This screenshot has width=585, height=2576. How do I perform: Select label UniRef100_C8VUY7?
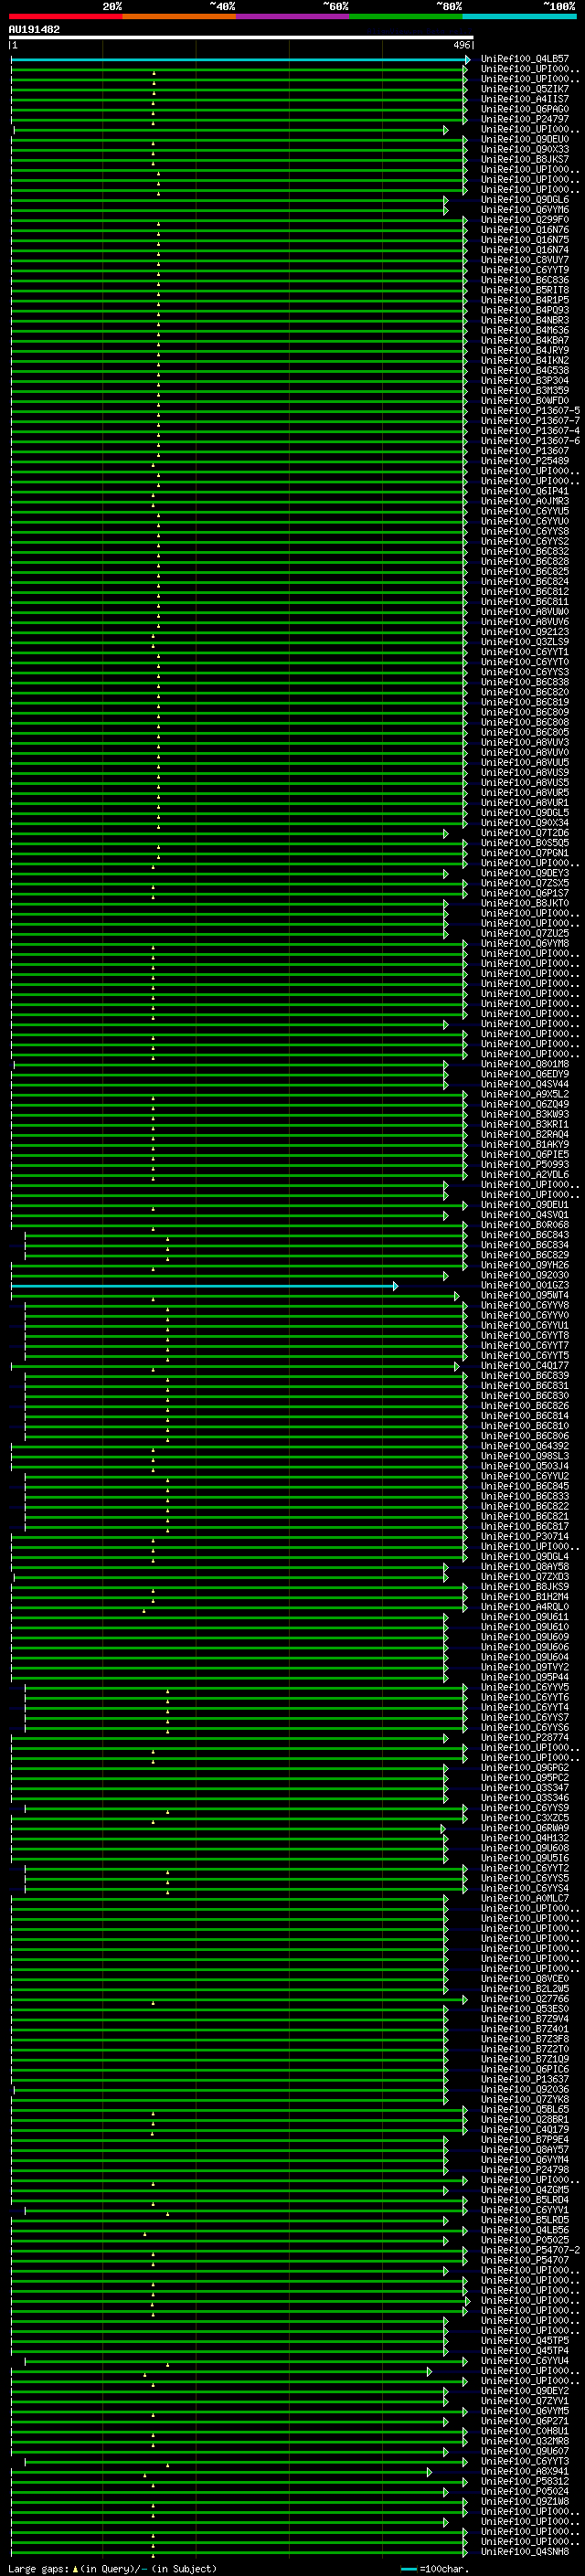click(525, 260)
